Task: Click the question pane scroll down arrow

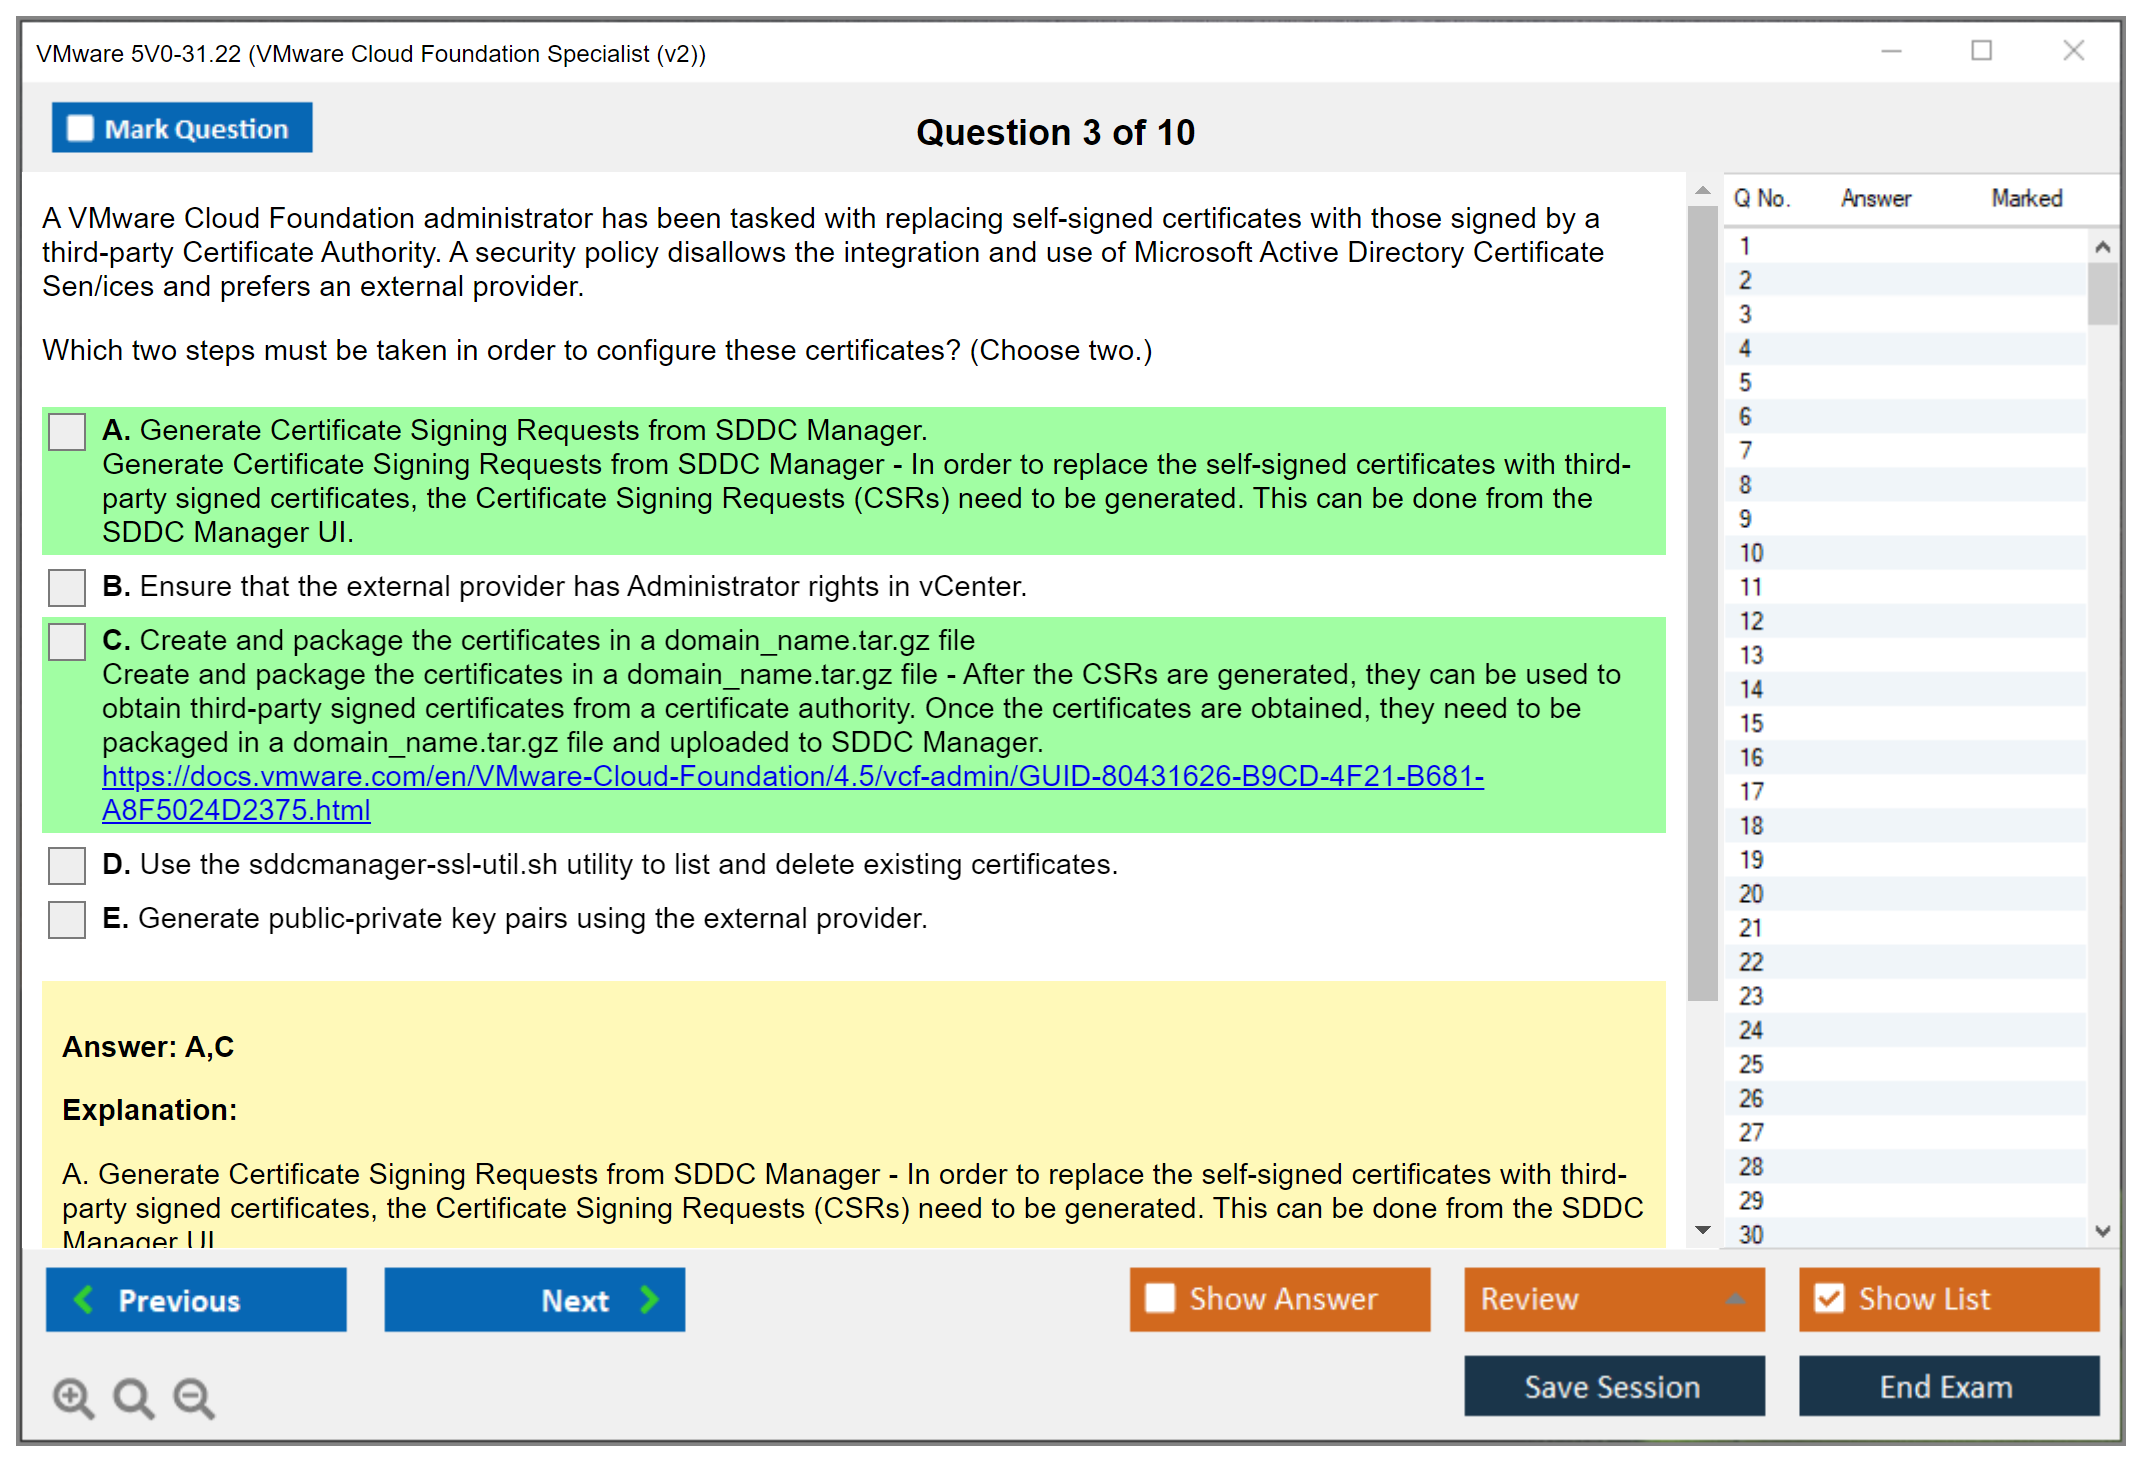Action: (x=1702, y=1230)
